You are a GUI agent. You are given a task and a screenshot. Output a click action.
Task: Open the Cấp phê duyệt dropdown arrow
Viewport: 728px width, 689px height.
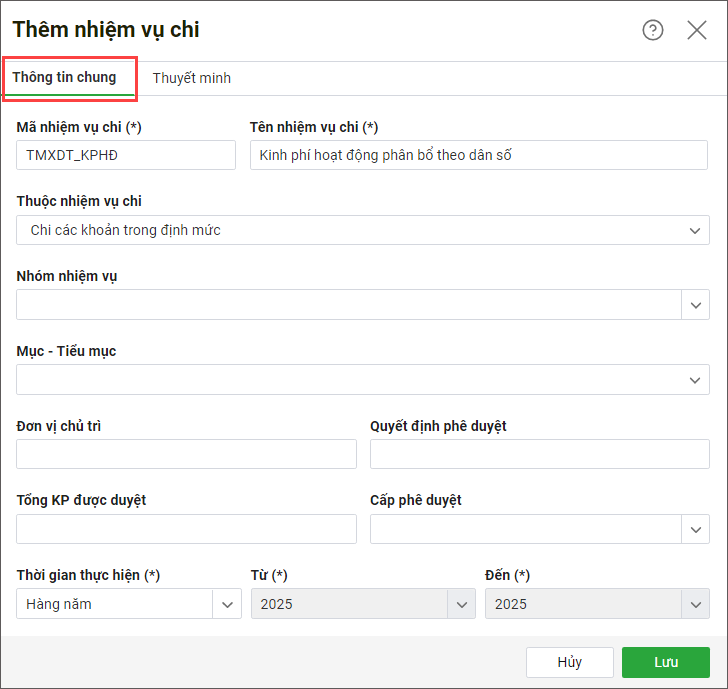696,529
